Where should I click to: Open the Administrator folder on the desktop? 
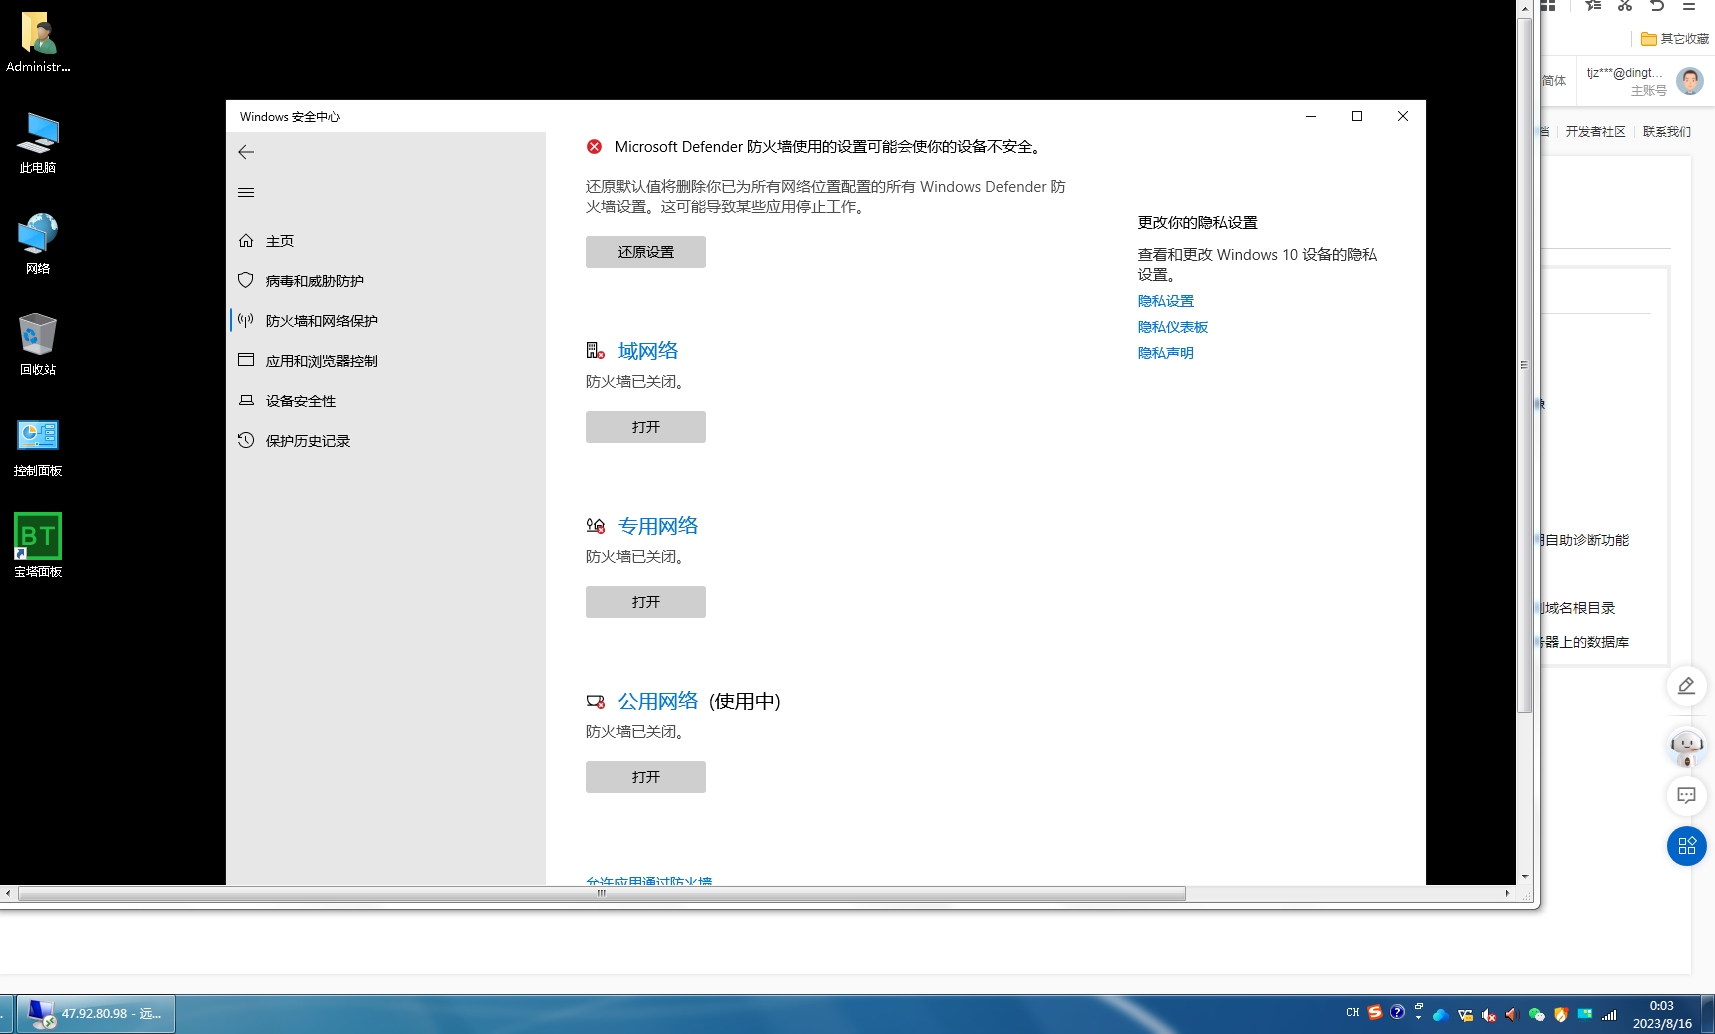(38, 43)
